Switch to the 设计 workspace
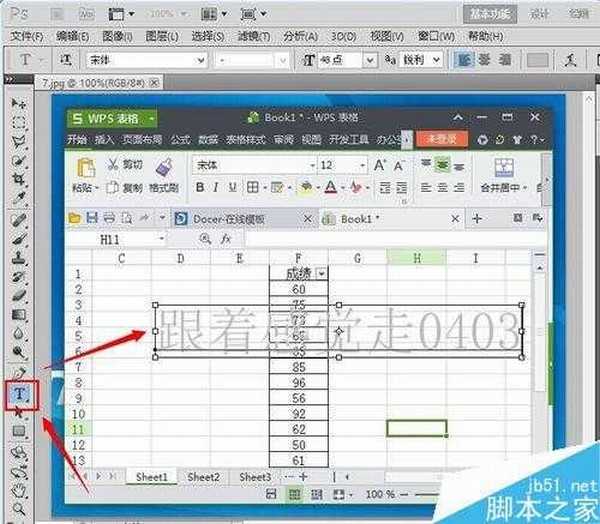The image size is (600, 524). [540, 14]
